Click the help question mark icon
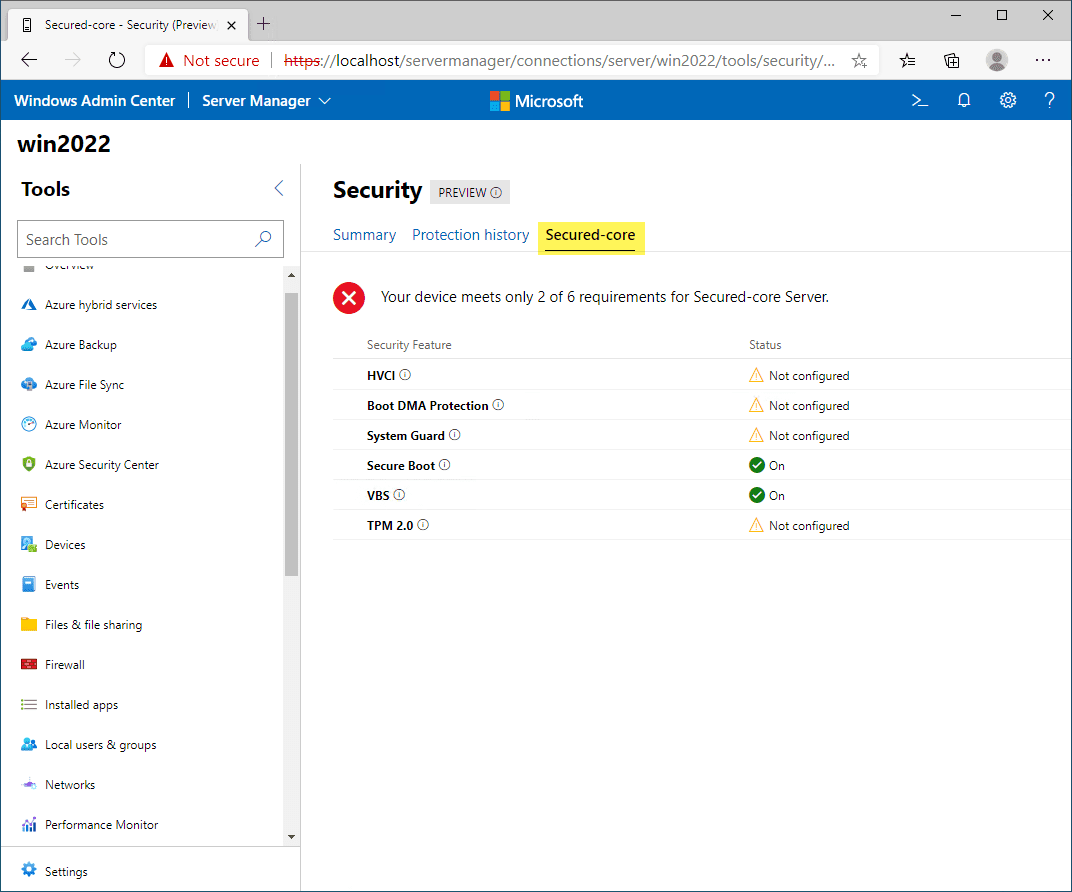The height and width of the screenshot is (892, 1072). (x=1049, y=100)
